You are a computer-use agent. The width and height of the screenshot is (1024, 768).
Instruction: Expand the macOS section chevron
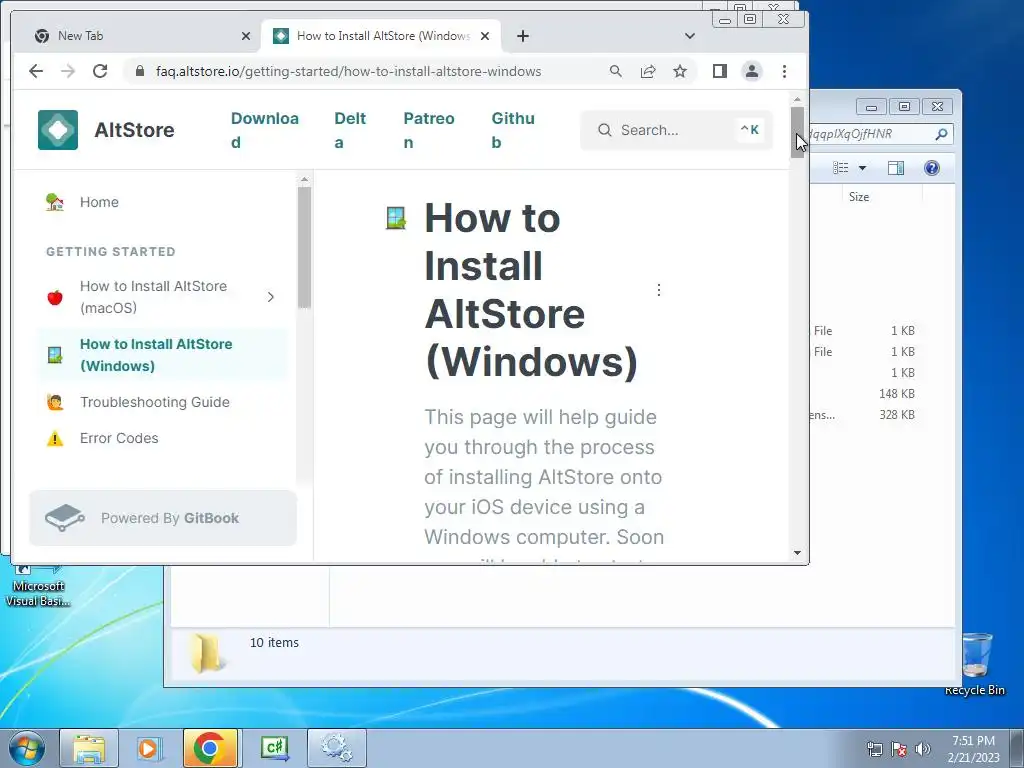pyautogui.click(x=271, y=297)
